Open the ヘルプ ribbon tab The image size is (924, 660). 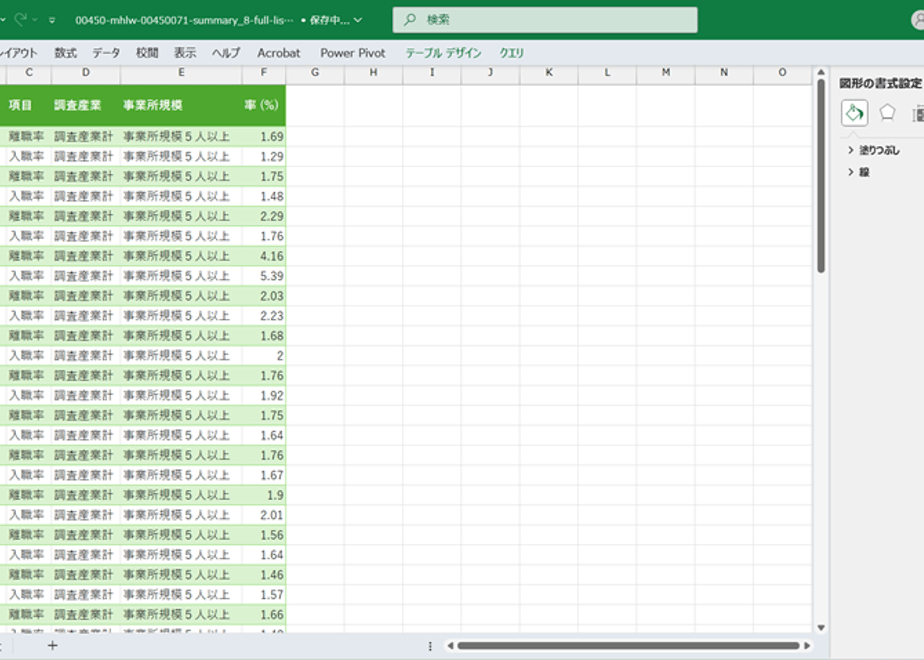226,53
